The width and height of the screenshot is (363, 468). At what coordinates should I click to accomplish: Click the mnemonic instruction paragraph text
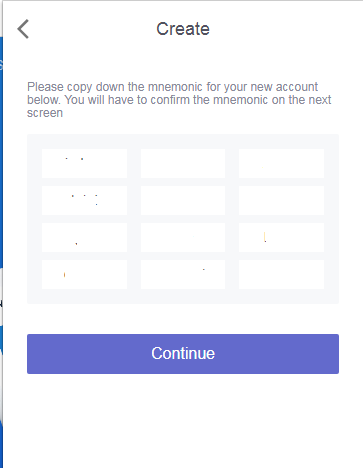pyautogui.click(x=179, y=100)
